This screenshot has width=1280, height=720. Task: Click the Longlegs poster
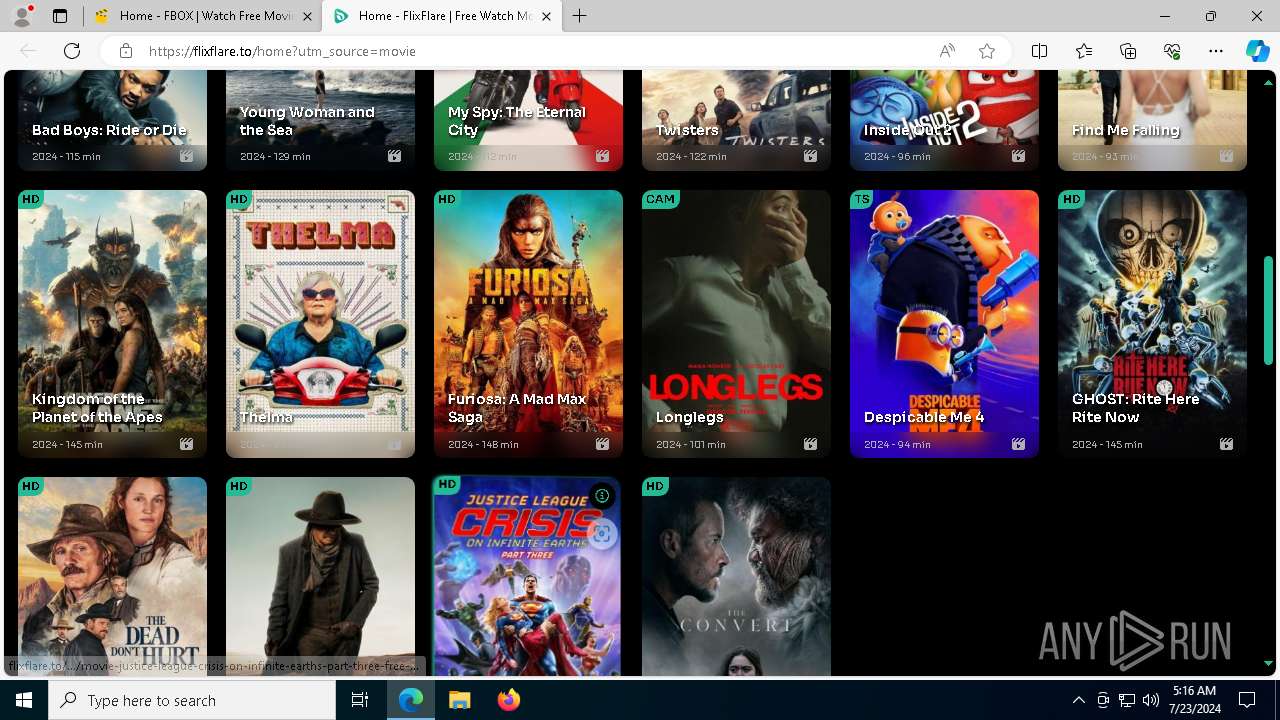coord(736,324)
